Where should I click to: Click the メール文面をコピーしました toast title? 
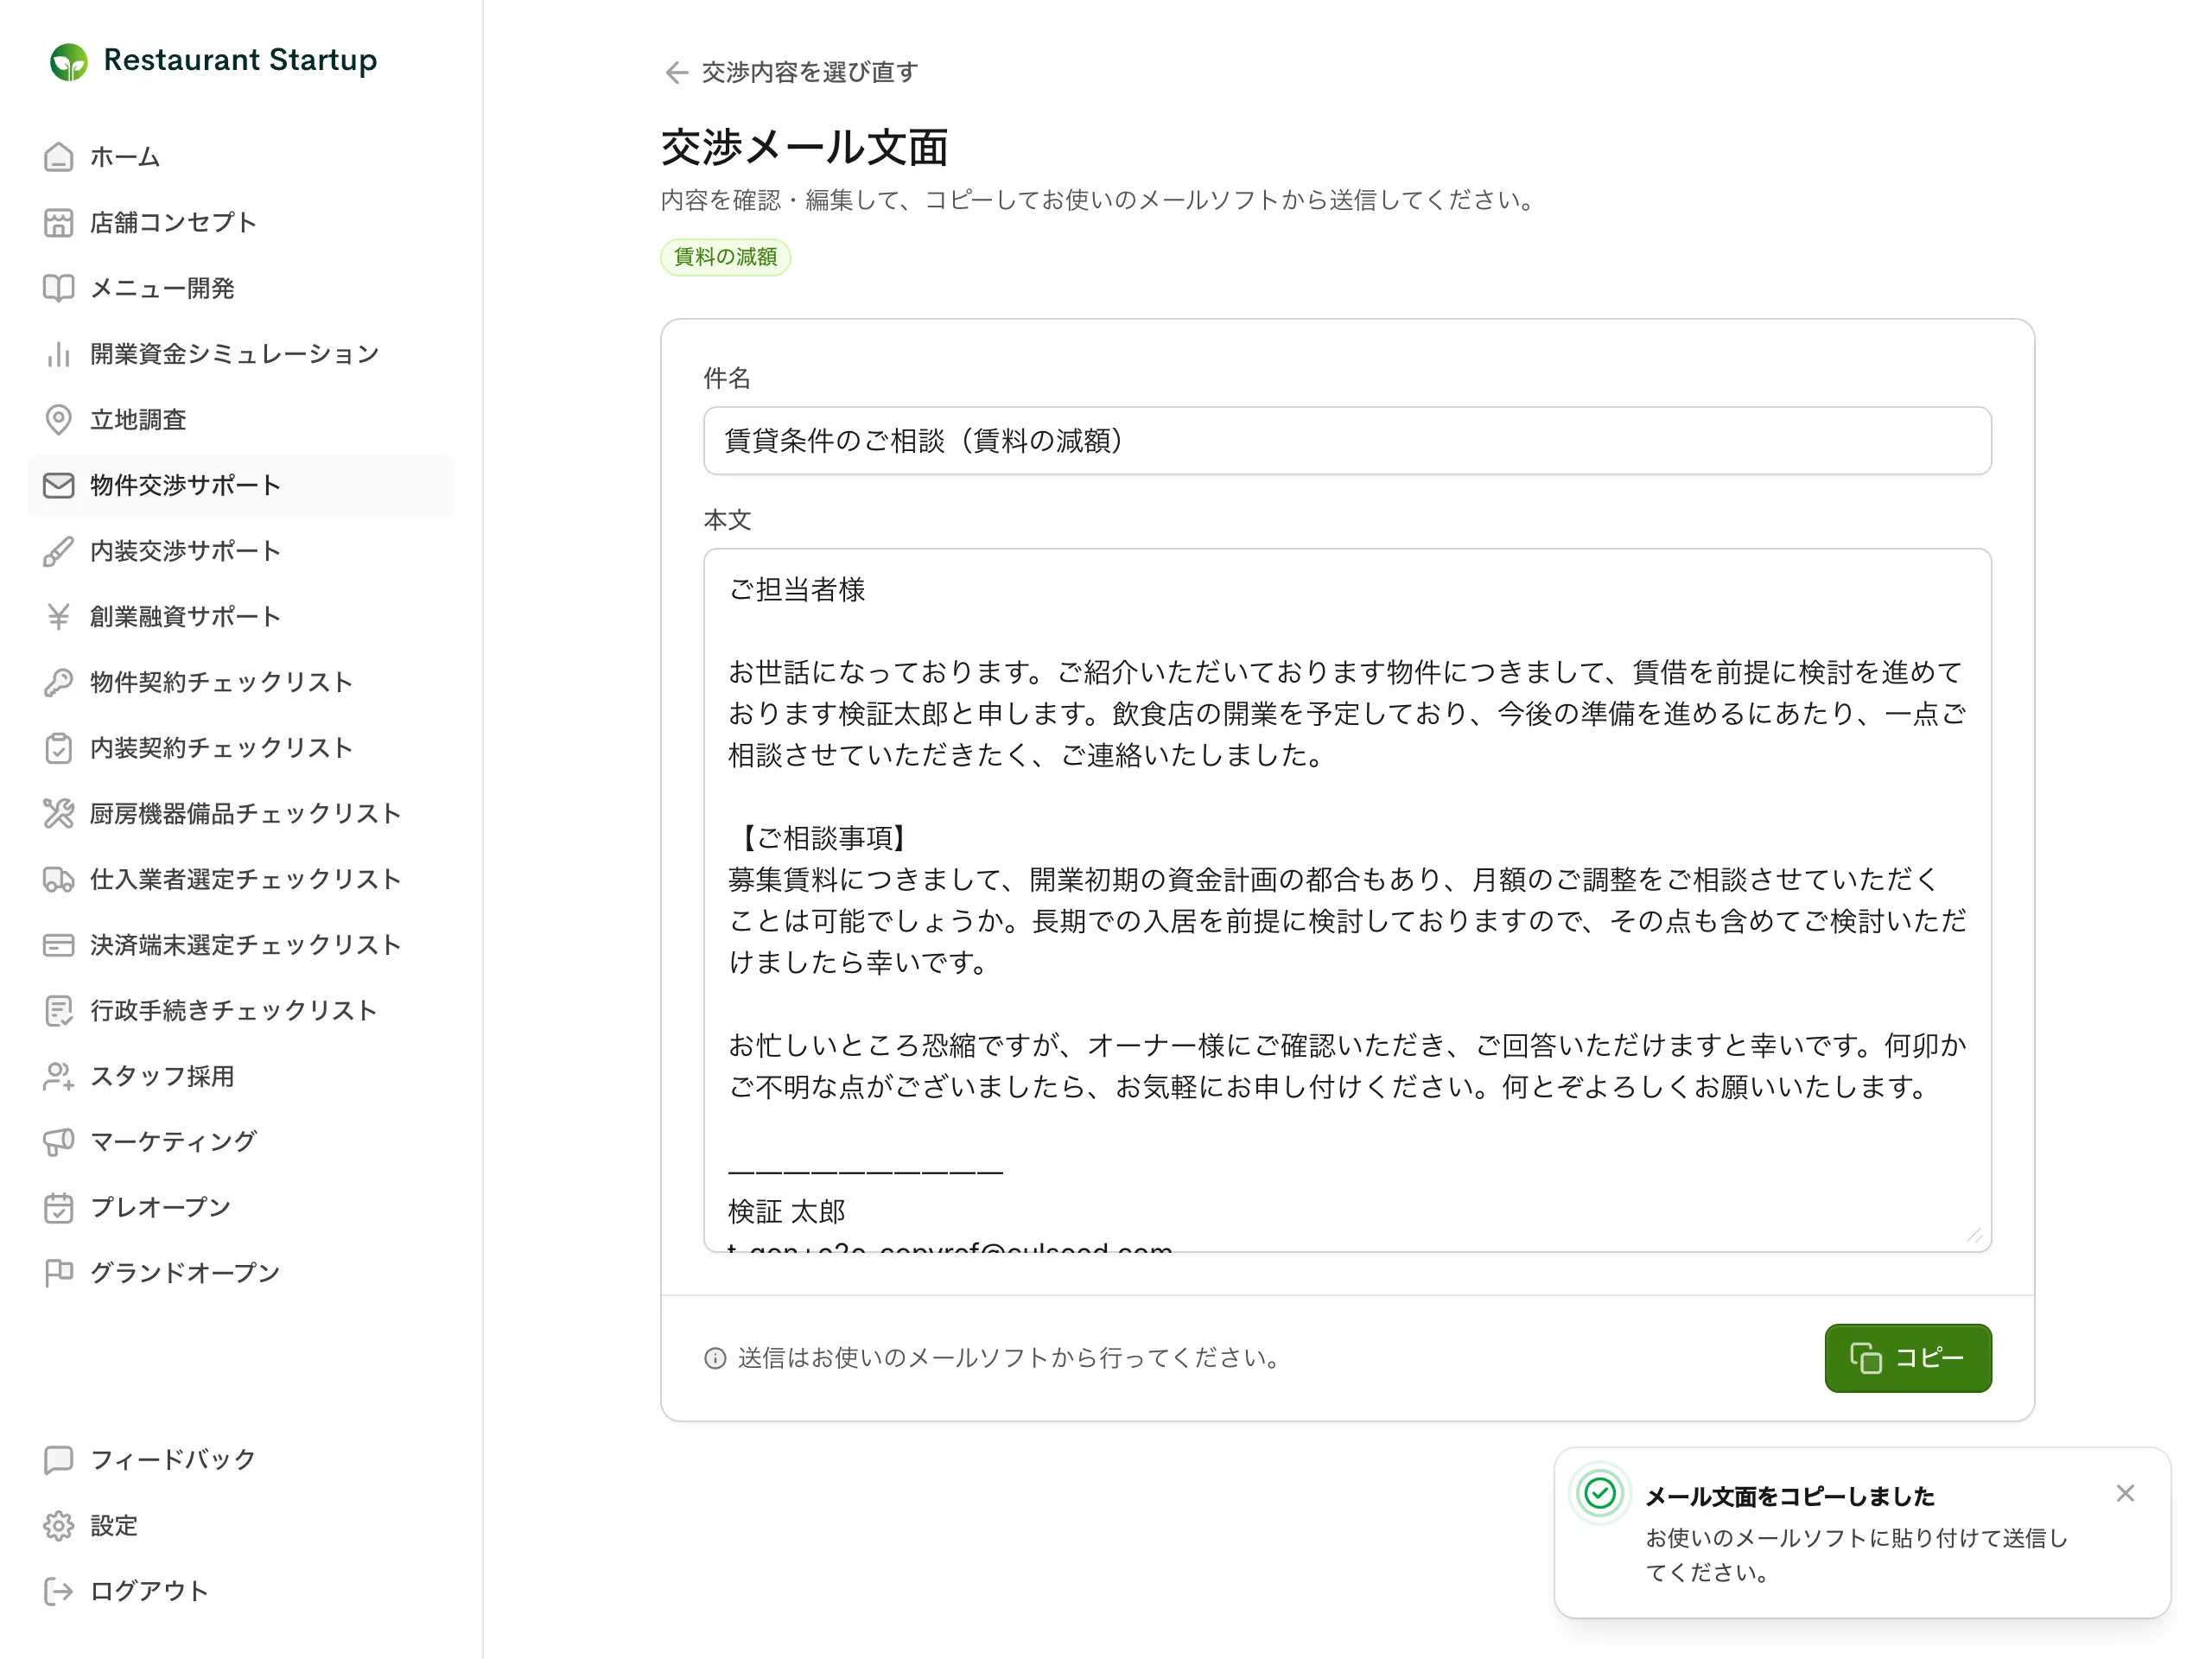tap(1789, 1496)
